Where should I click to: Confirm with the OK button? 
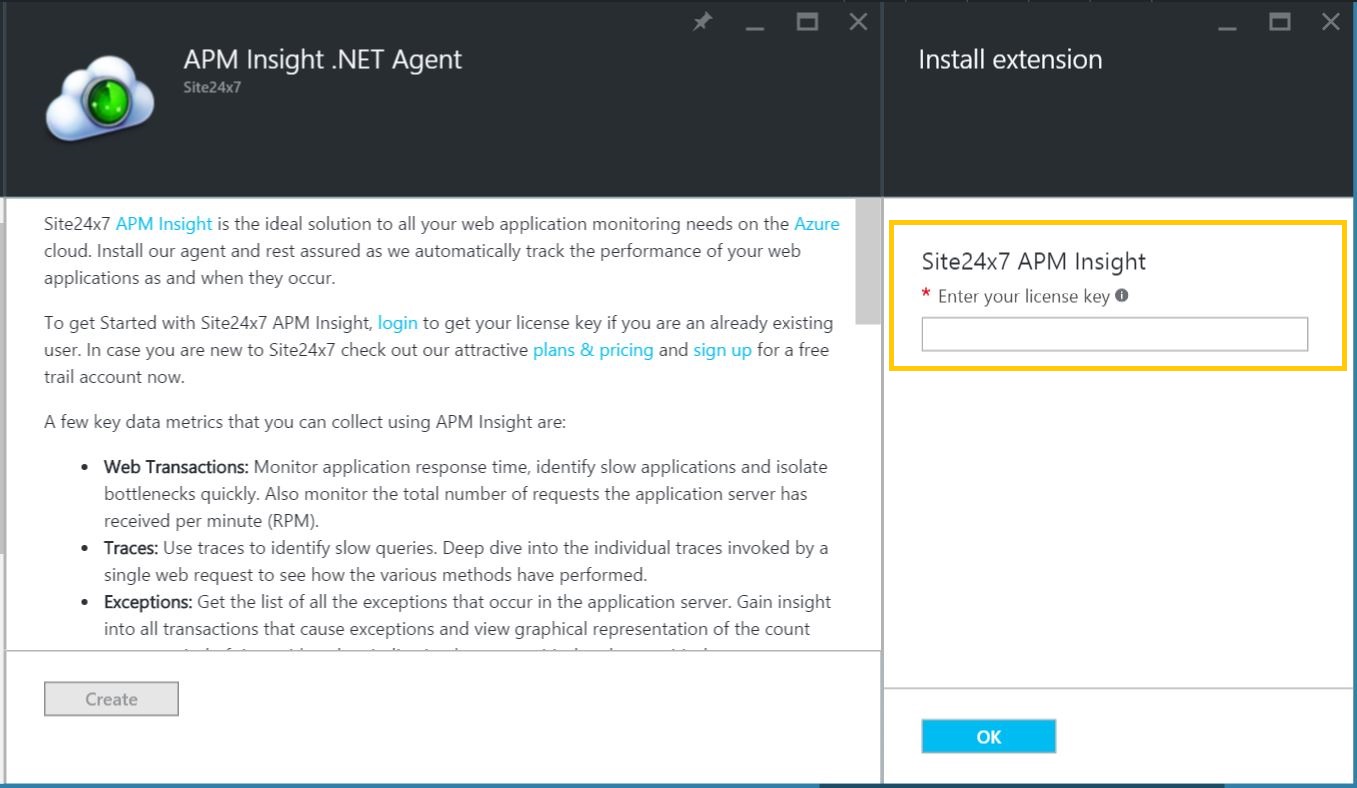click(x=988, y=737)
